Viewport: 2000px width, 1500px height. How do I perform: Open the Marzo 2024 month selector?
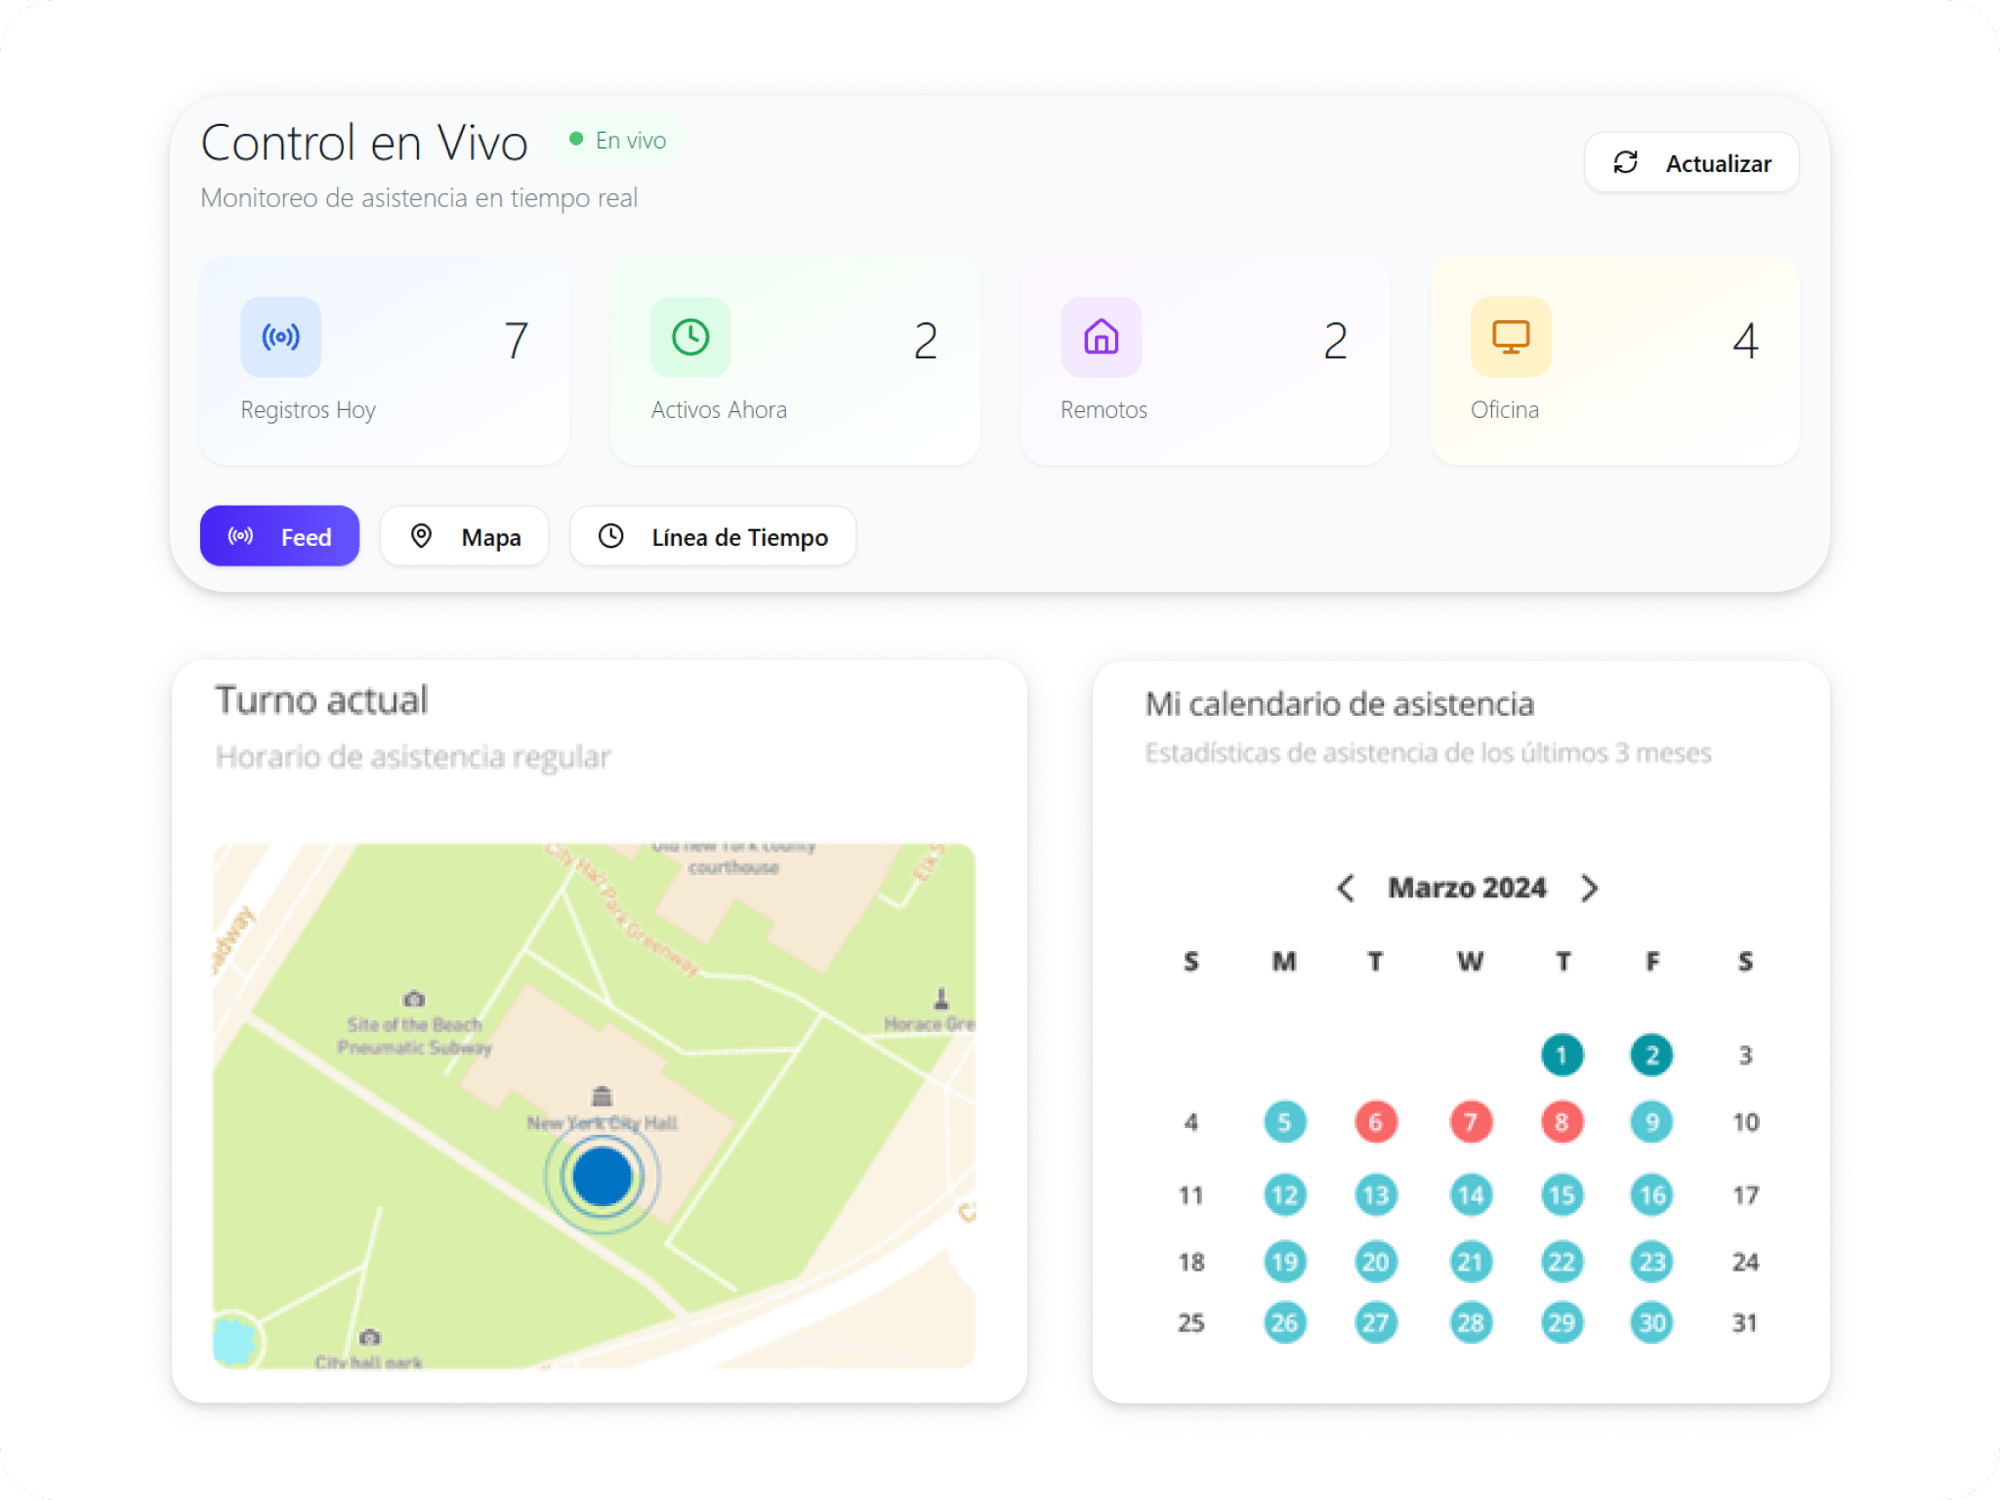click(1467, 887)
